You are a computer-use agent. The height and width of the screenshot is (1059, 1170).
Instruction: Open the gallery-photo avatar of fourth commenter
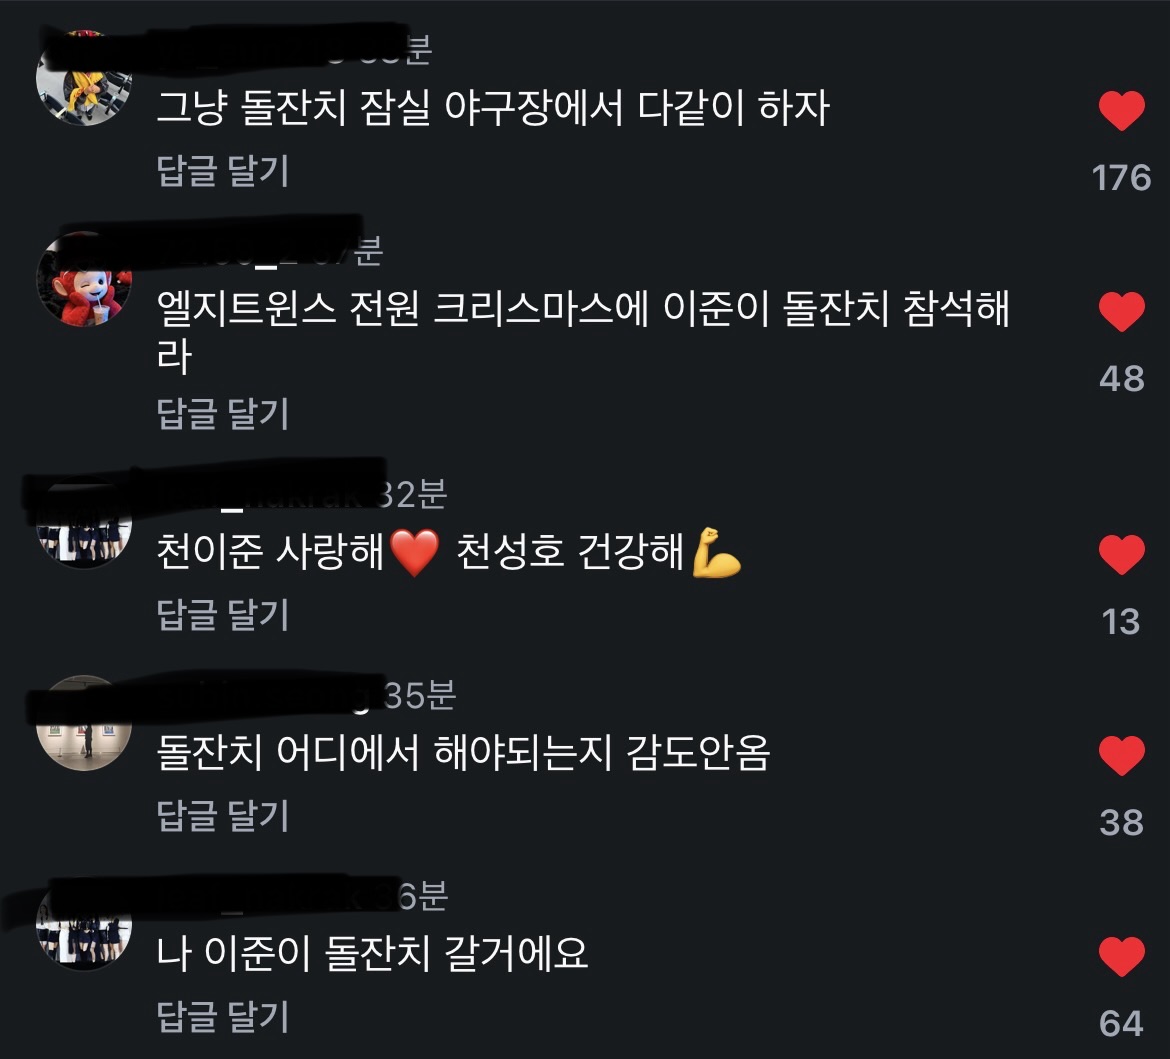point(84,723)
